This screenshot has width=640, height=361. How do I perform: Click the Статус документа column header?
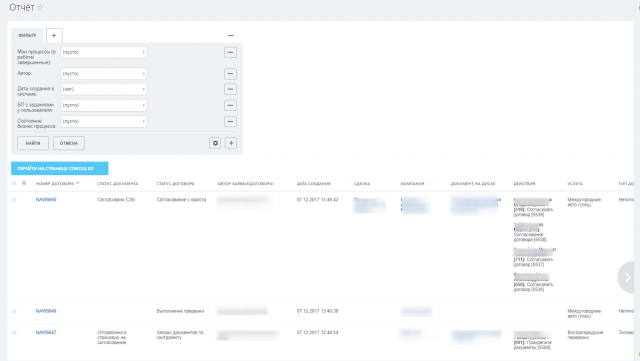pyautogui.click(x=118, y=184)
